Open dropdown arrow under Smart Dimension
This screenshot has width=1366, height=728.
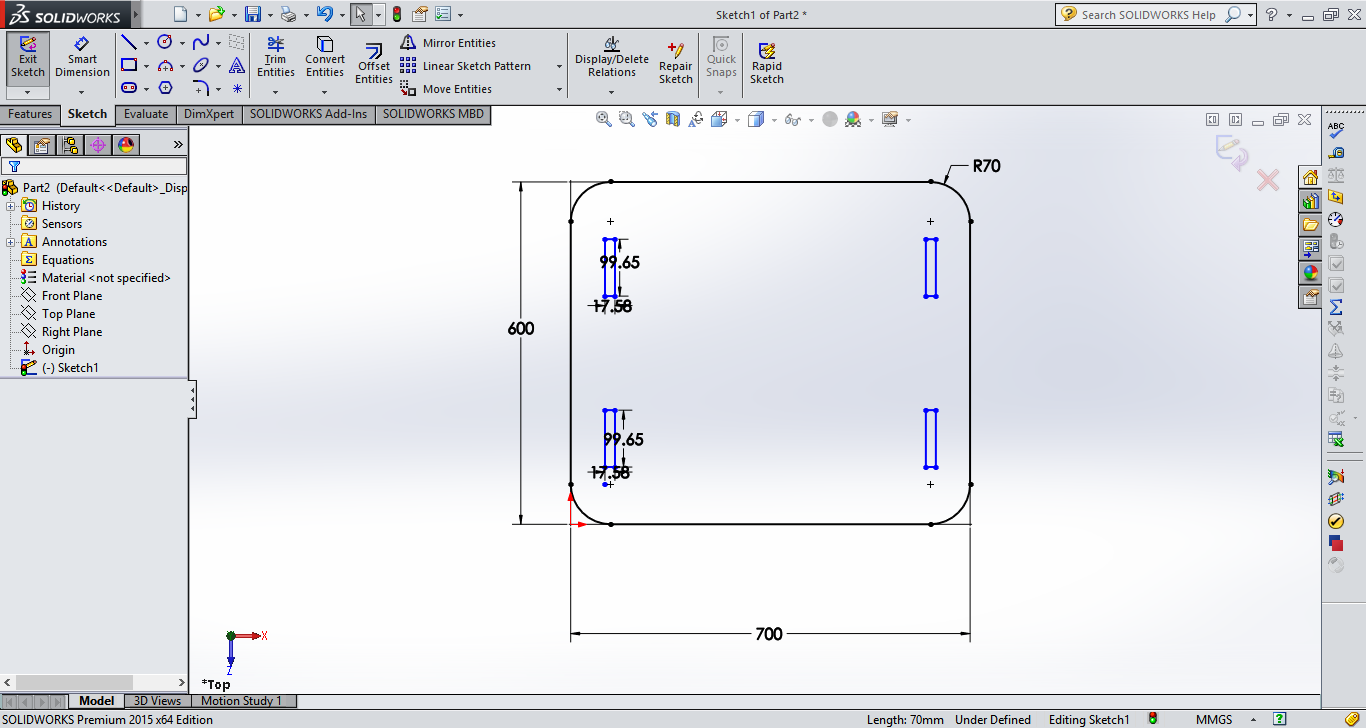pos(82,92)
